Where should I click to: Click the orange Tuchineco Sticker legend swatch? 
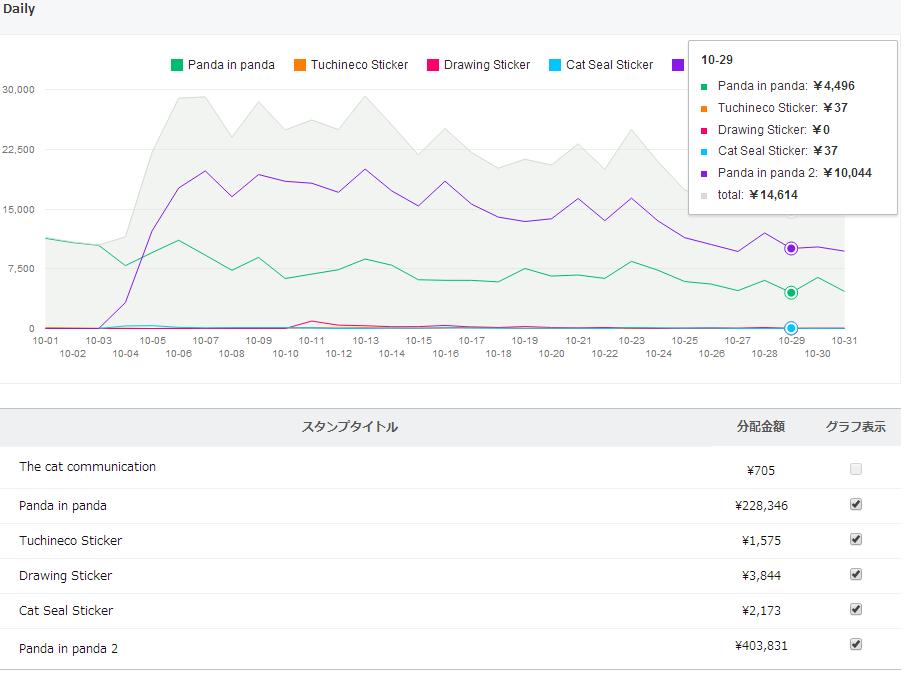click(300, 65)
